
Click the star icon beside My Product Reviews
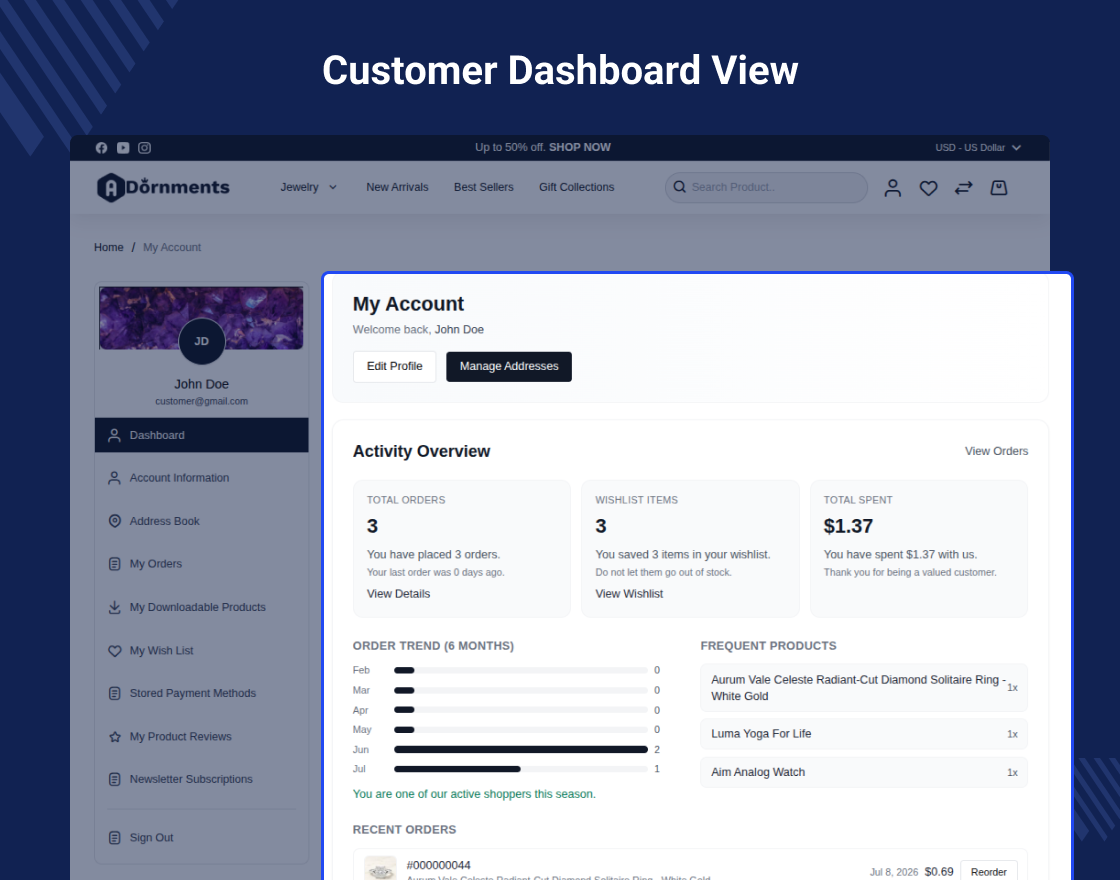pyautogui.click(x=114, y=736)
